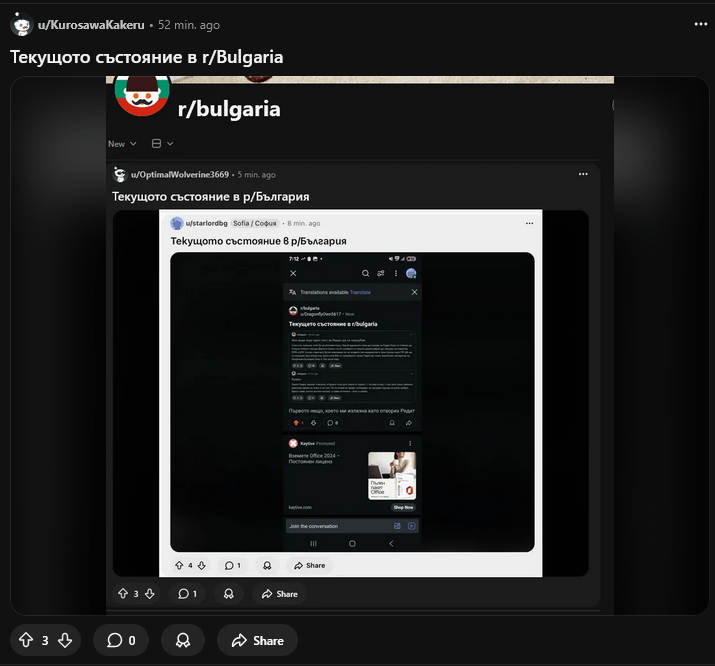Give an award to the outer post

[183, 640]
